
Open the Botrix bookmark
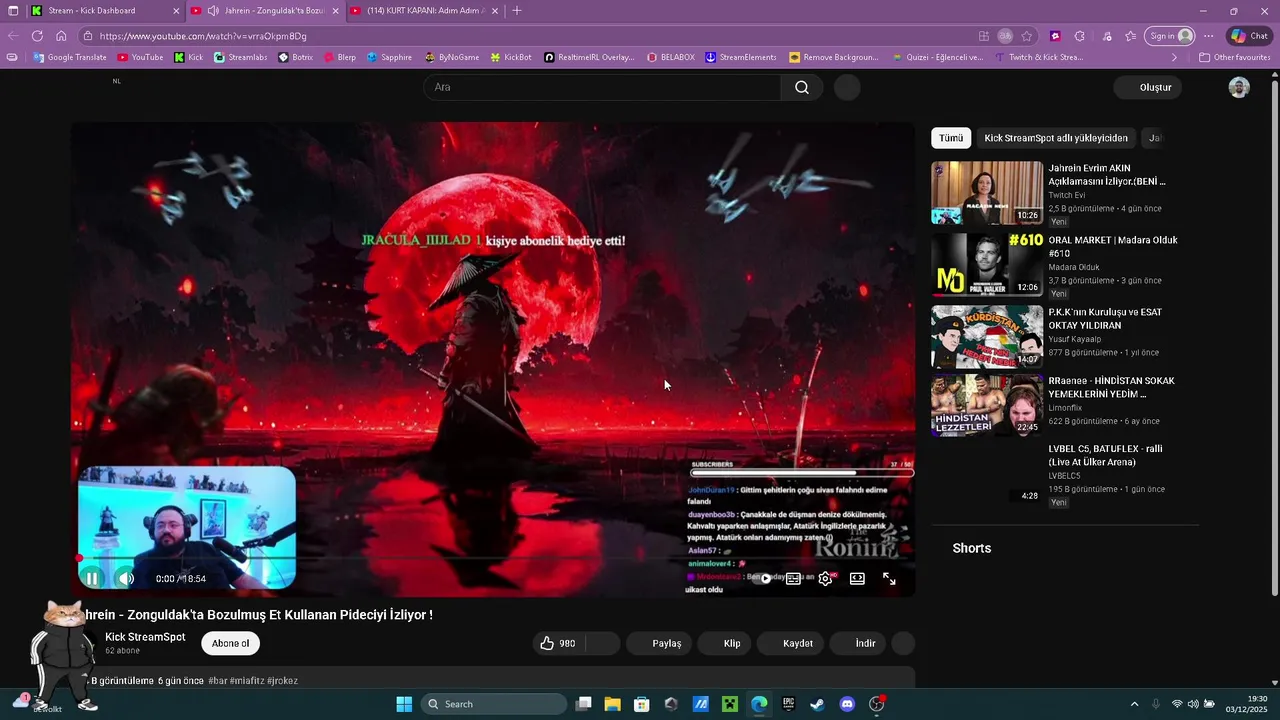coord(295,58)
